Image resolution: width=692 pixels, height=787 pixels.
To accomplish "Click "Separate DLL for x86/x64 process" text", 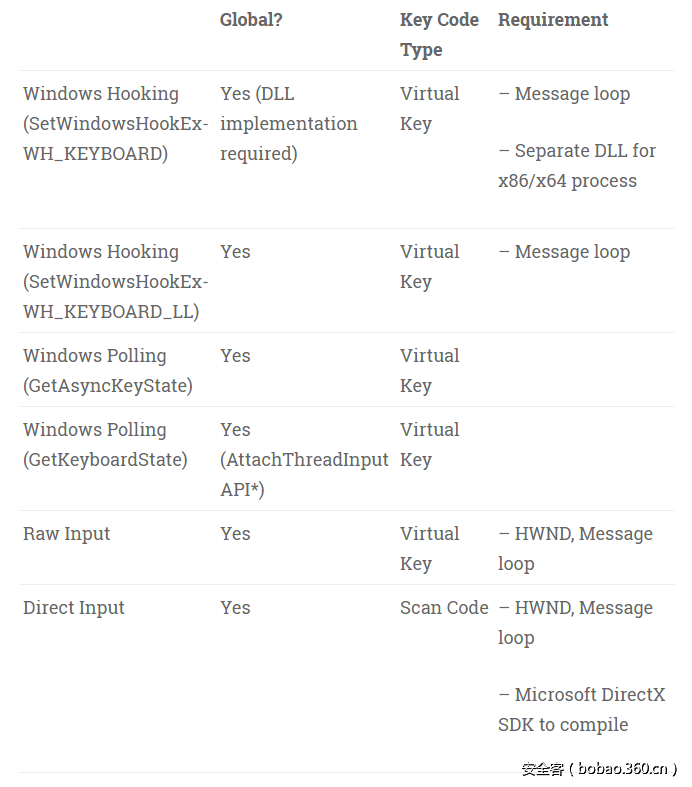I will pyautogui.click(x=577, y=166).
